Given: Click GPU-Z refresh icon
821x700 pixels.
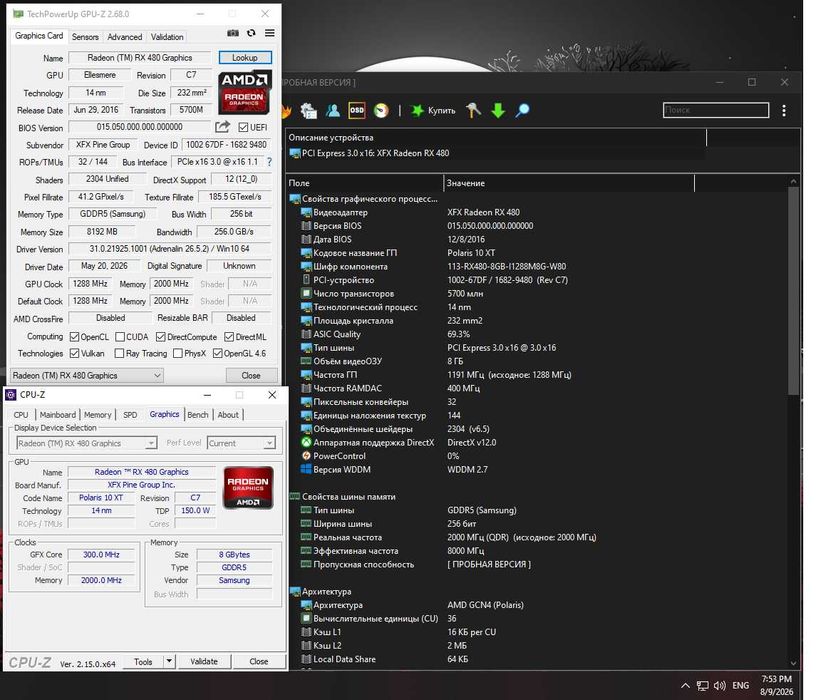Looking at the screenshot, I should 251,33.
